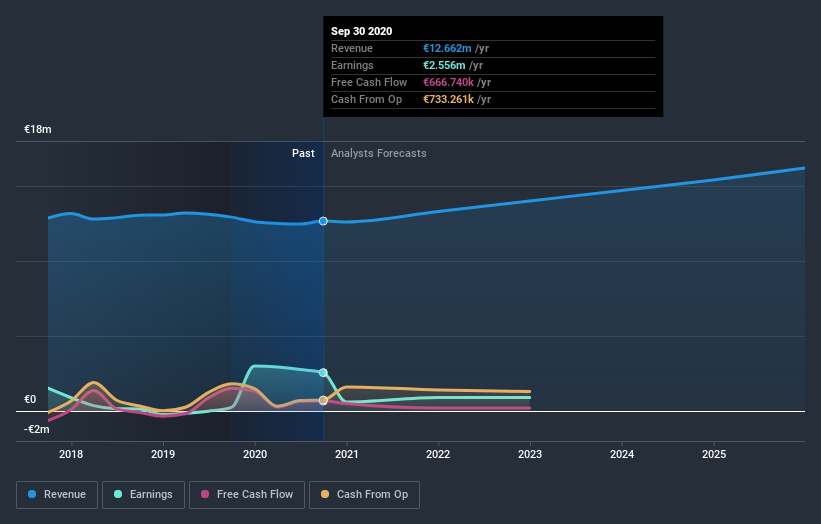Select the Cash From Op data point marker
The height and width of the screenshot is (524, 821).
(x=323, y=400)
